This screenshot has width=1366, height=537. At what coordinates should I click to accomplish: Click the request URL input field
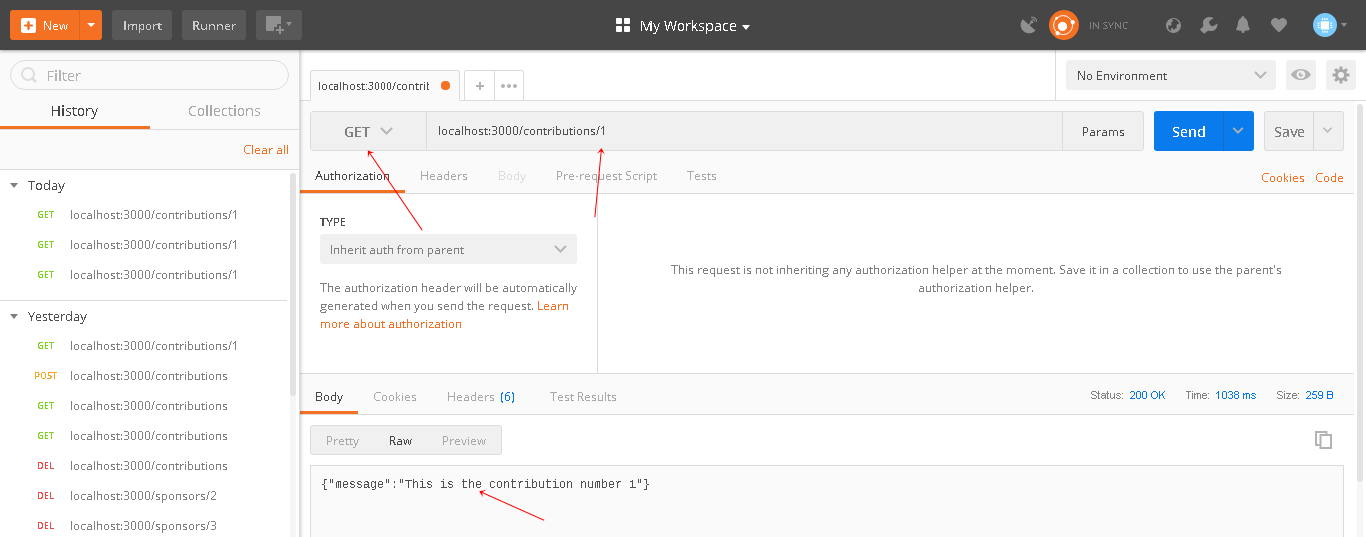click(744, 131)
